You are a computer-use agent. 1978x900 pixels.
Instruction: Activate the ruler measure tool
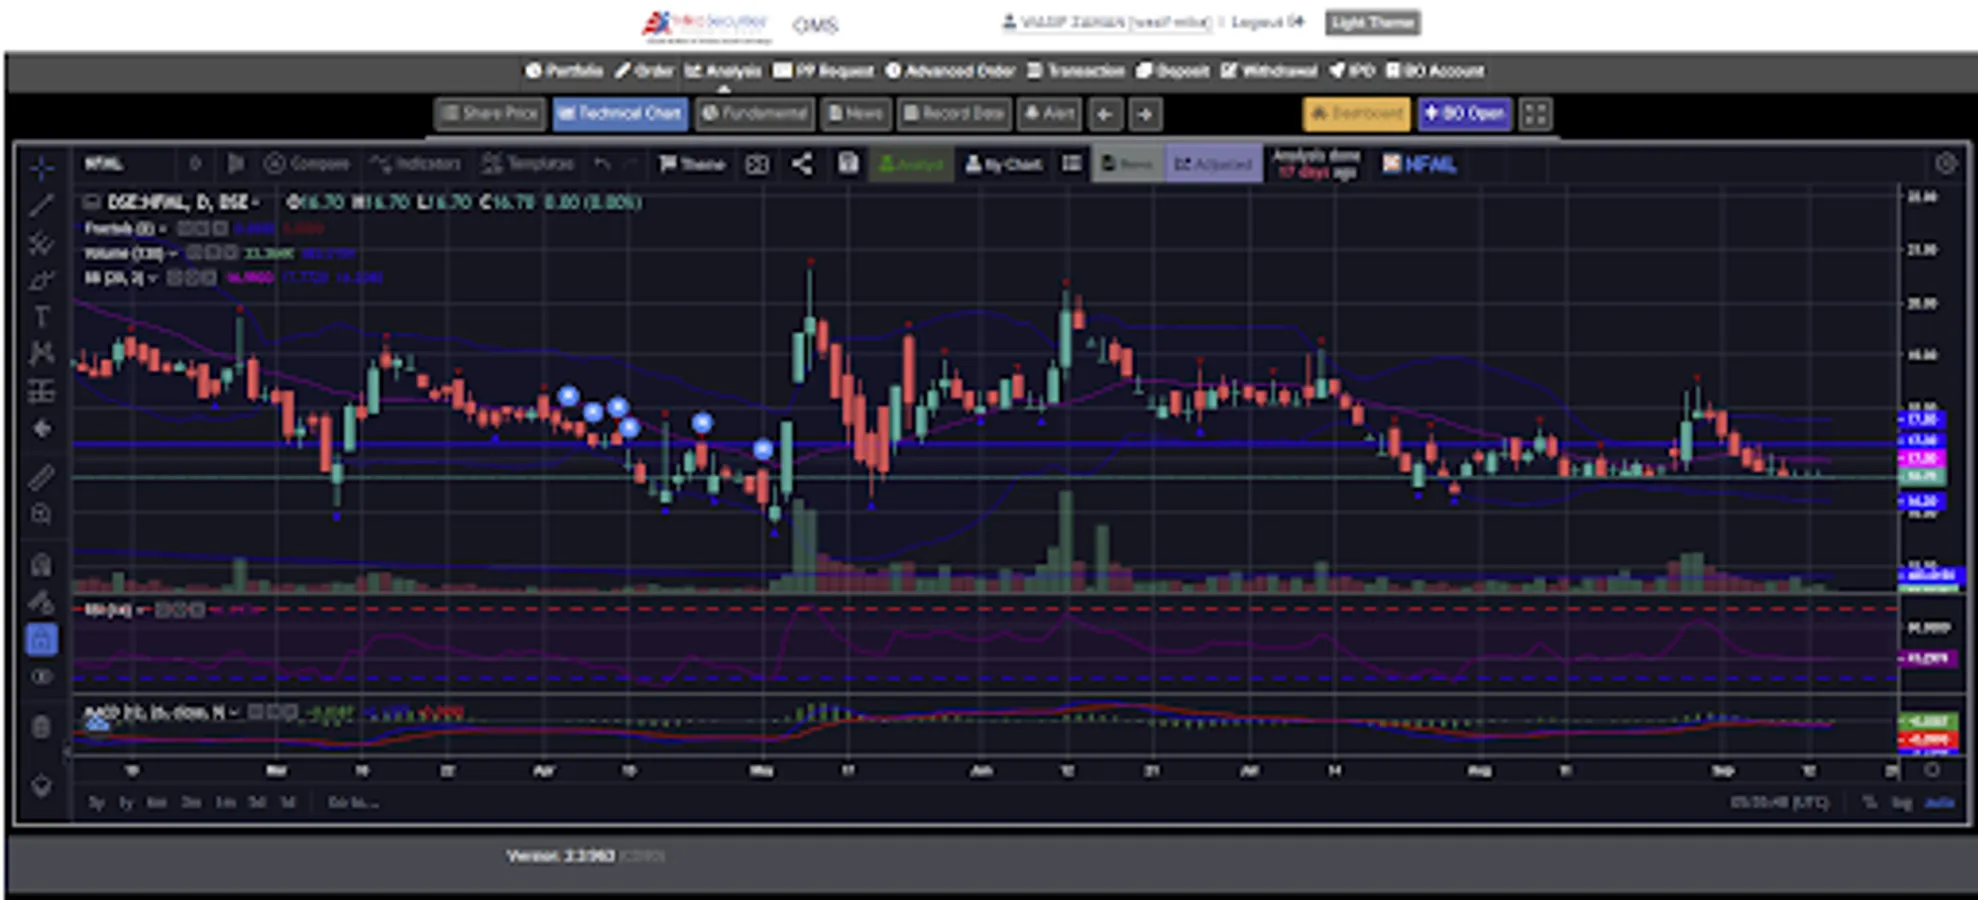(x=41, y=477)
